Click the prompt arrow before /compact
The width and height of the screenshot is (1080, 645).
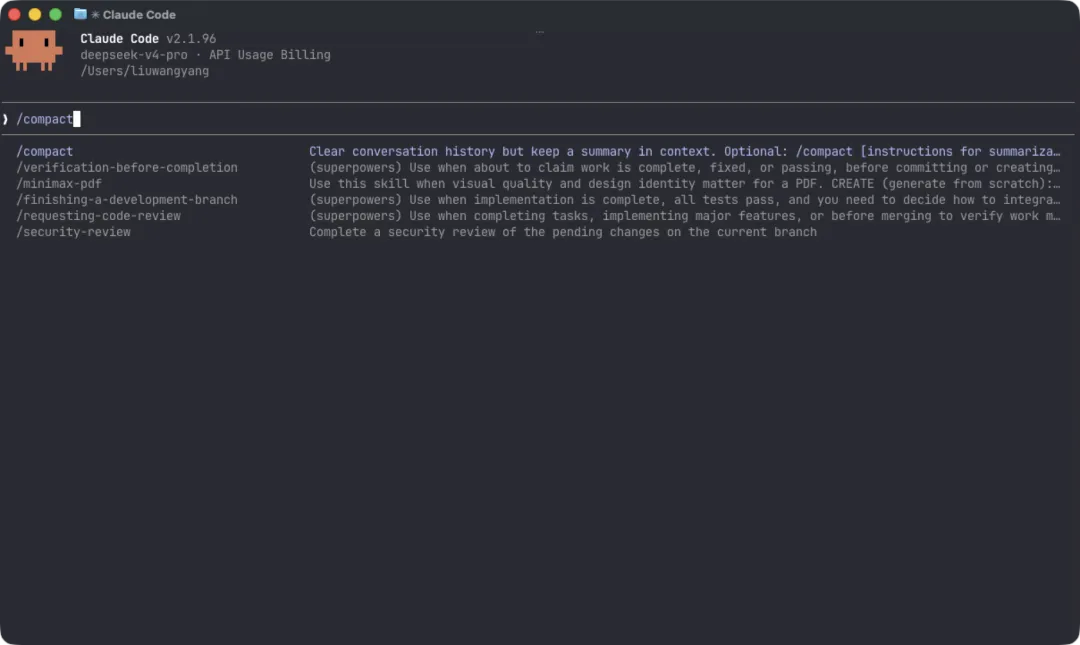point(6,119)
